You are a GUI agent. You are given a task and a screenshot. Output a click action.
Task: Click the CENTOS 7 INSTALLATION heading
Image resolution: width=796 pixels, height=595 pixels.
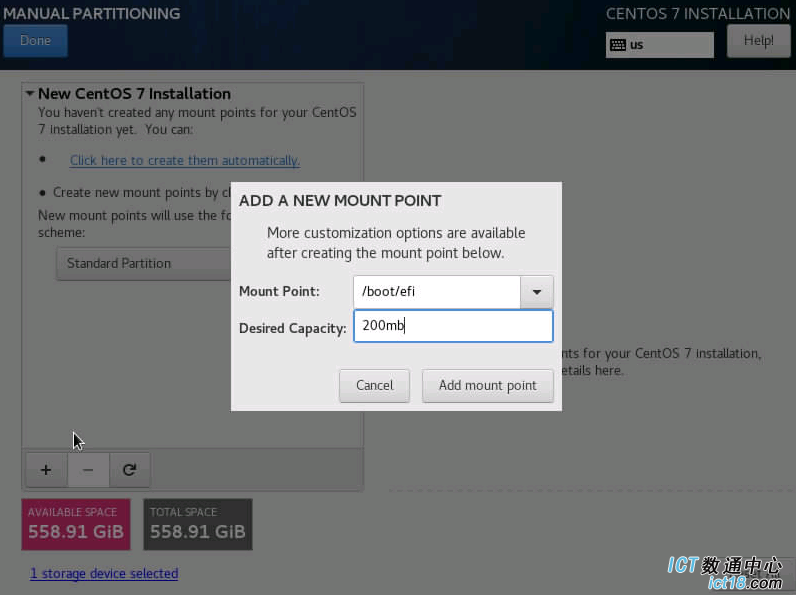point(698,14)
